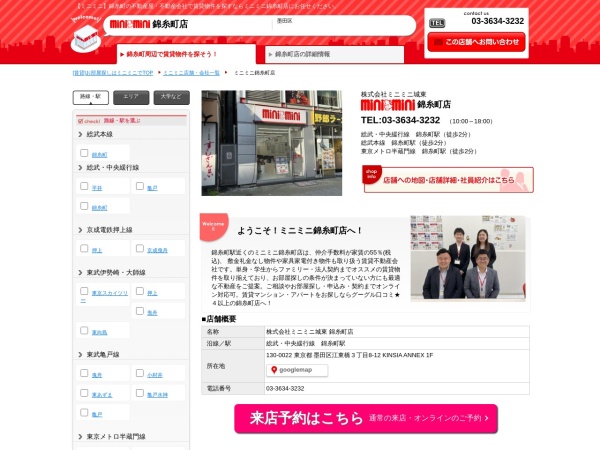This screenshot has height=450, width=600.
Task: Click ようこそ！ミニミニ錦糸町店へ！ heading
Action: [300, 230]
